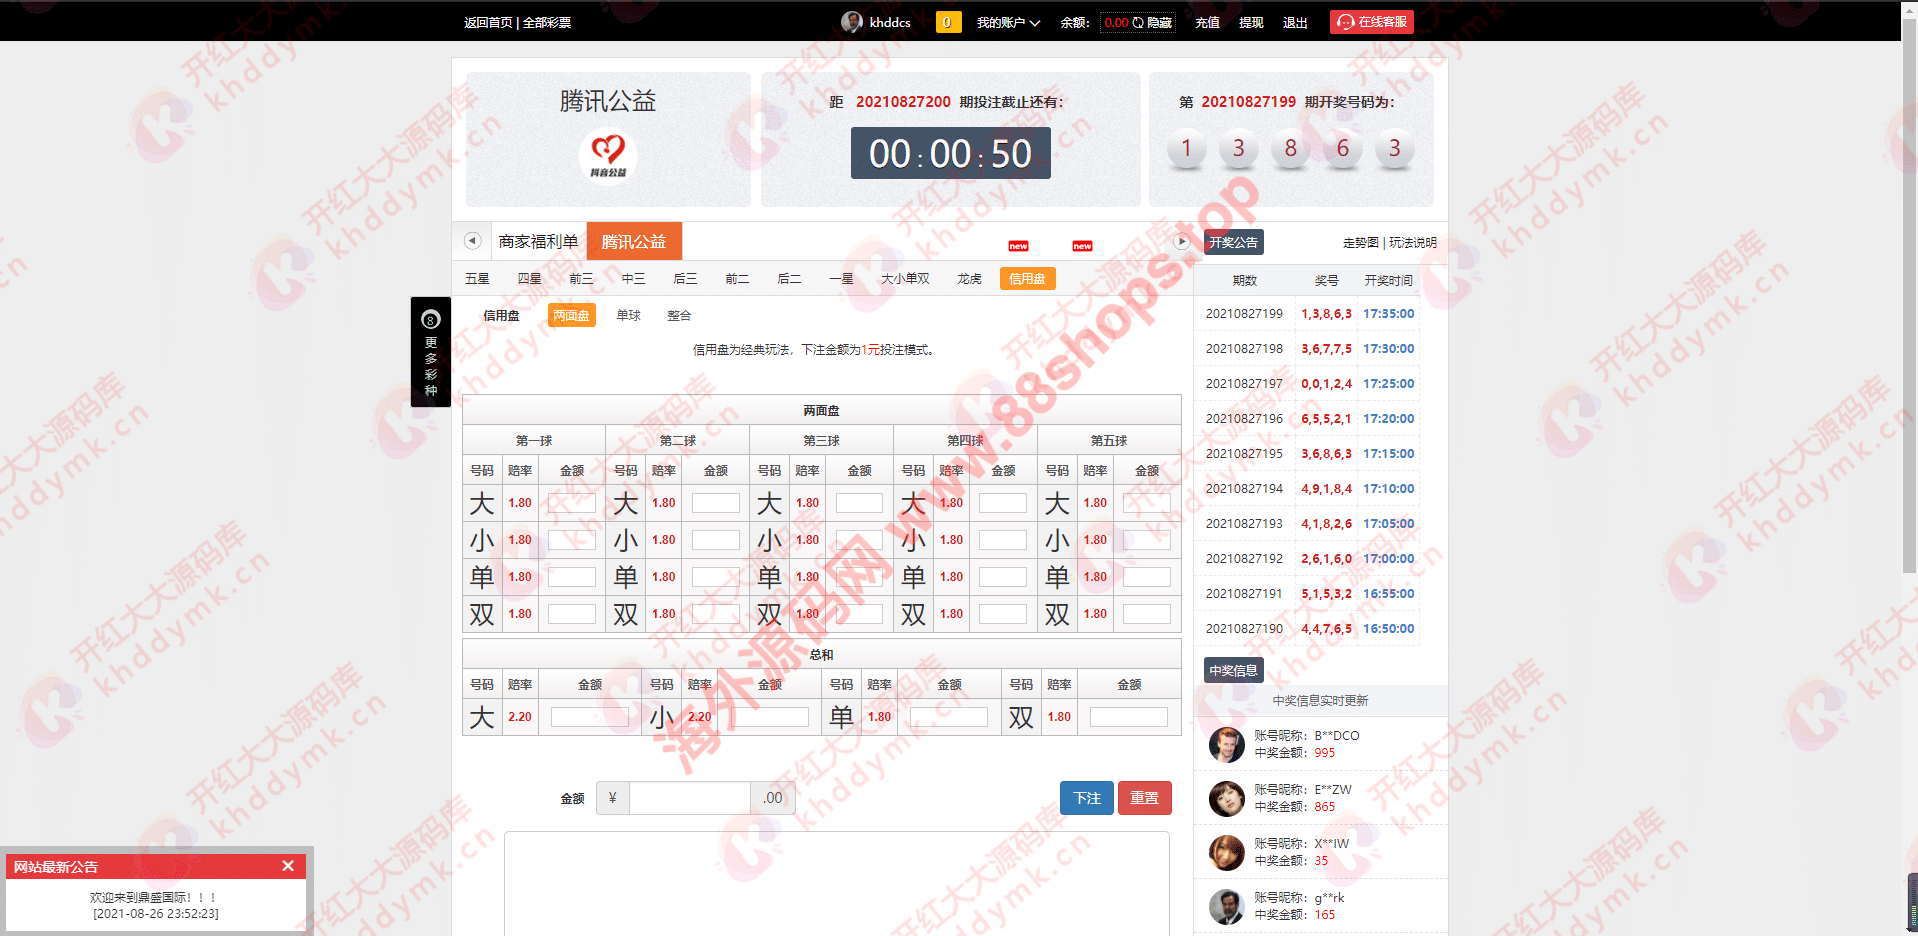Click the balance refresh icon

click(1138, 23)
